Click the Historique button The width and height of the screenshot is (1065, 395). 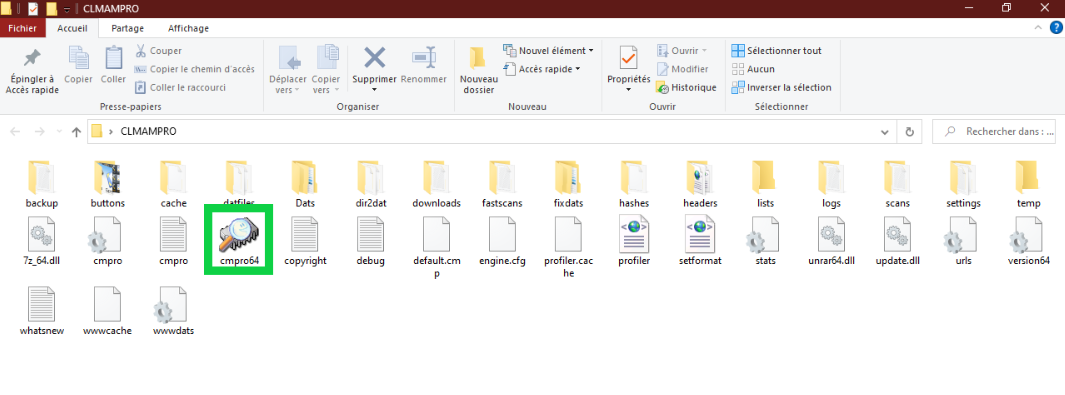pos(686,88)
